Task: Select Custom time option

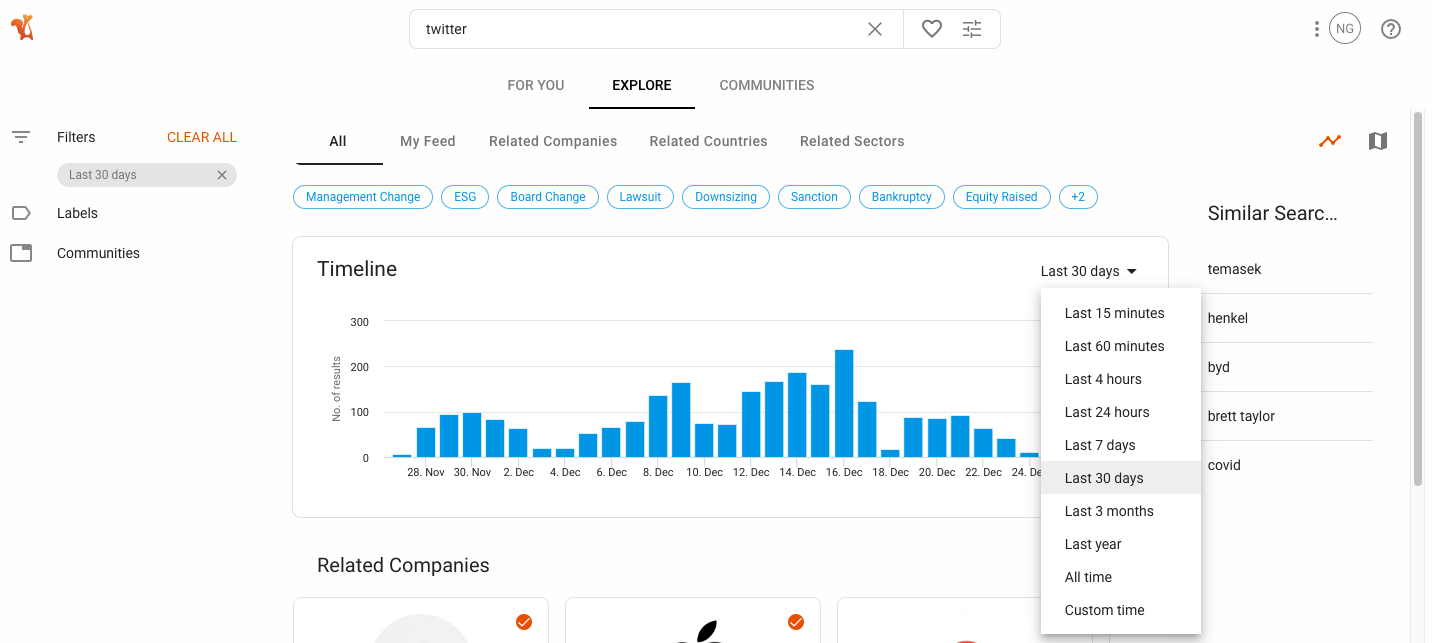Action: tap(1121, 610)
